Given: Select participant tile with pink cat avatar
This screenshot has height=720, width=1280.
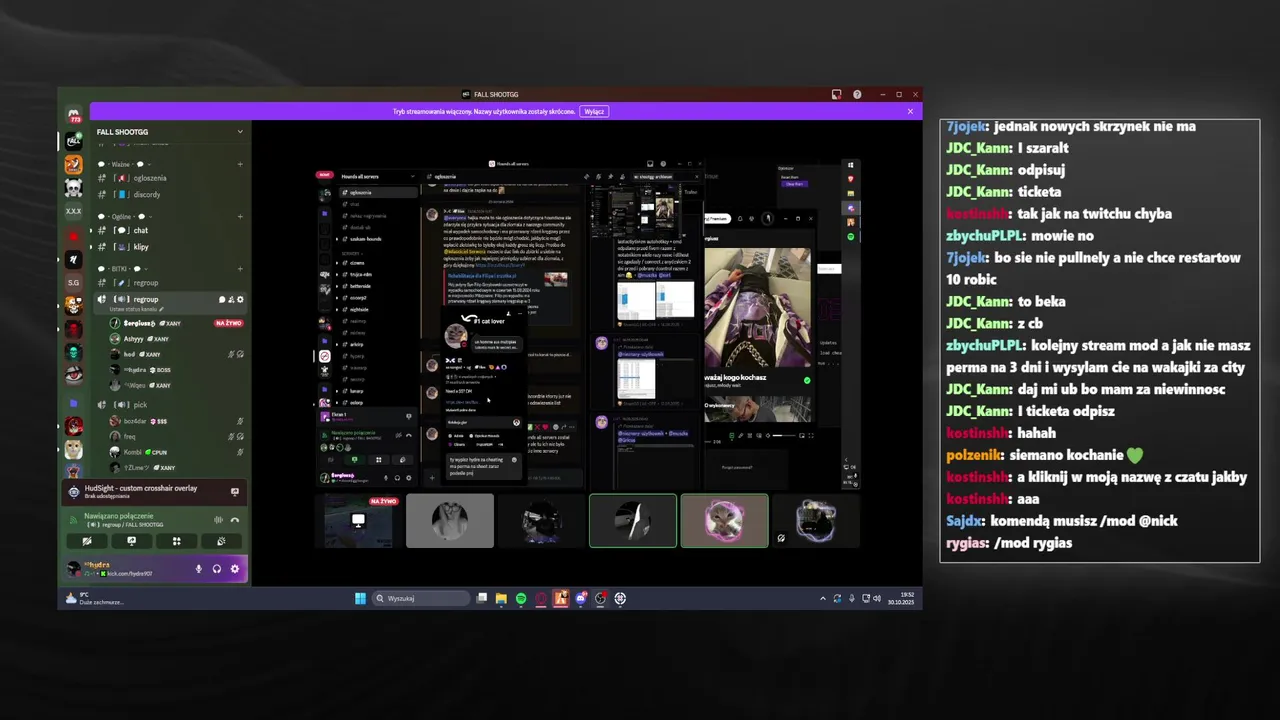Looking at the screenshot, I should pos(724,521).
